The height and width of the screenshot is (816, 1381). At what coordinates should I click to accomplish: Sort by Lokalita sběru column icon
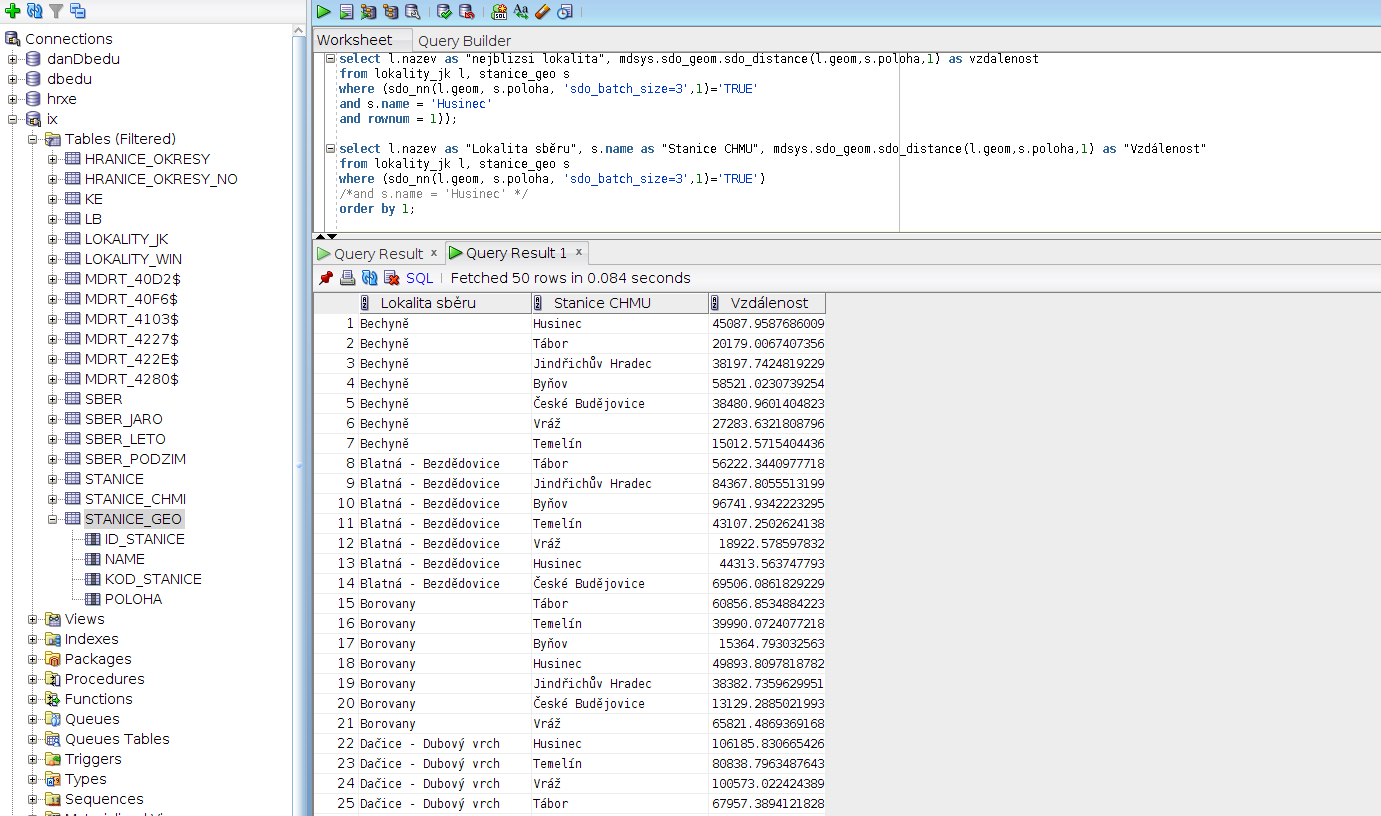(x=365, y=303)
